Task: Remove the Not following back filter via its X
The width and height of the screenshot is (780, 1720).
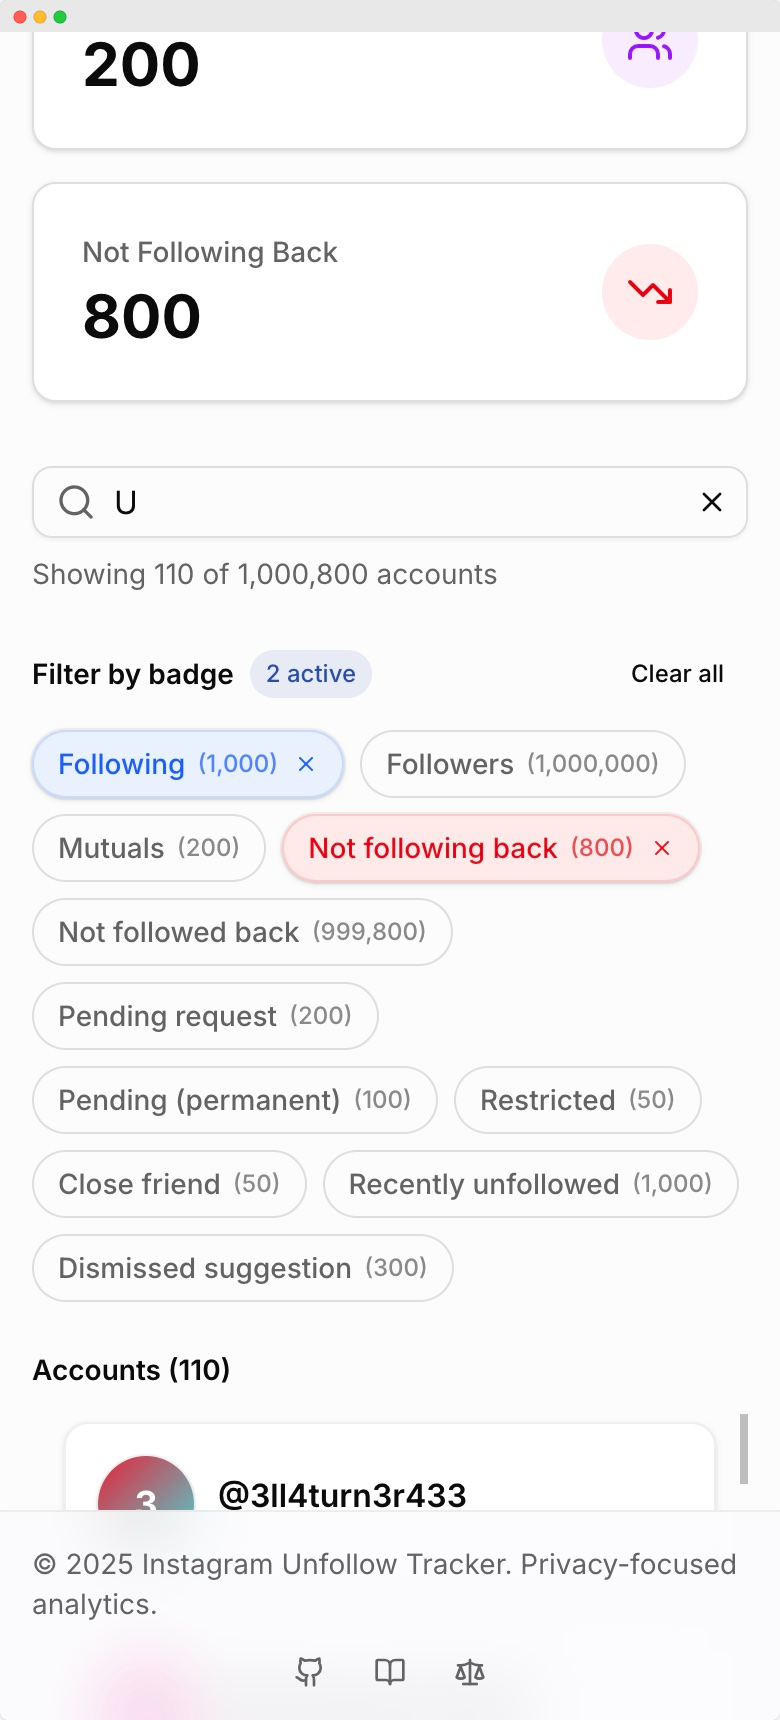Action: [661, 848]
